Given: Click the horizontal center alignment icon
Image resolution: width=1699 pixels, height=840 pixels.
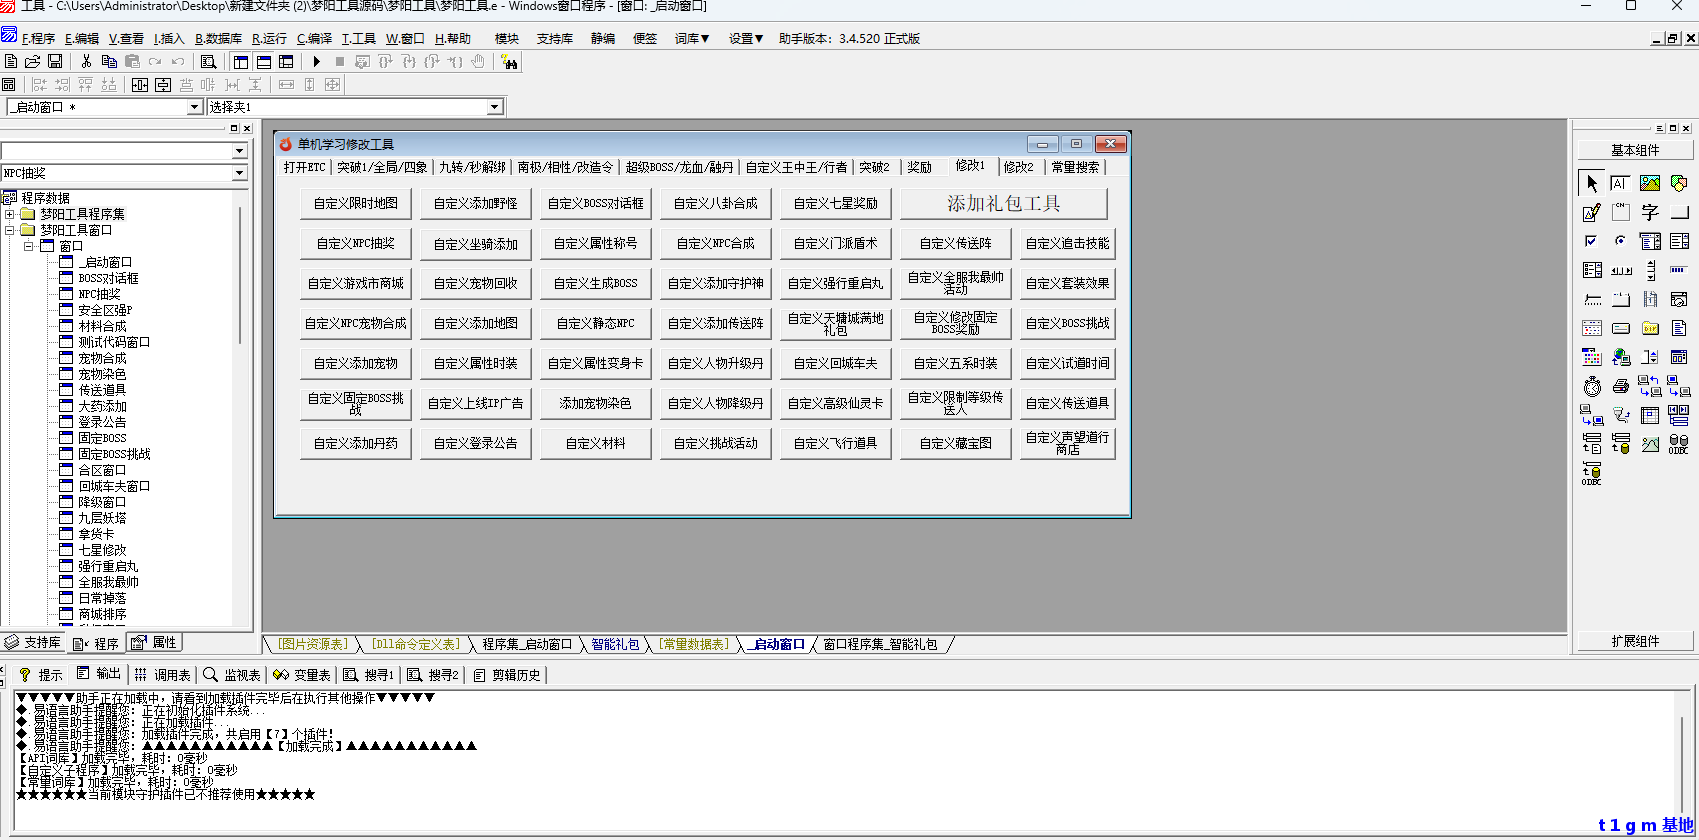Looking at the screenshot, I should [x=140, y=84].
